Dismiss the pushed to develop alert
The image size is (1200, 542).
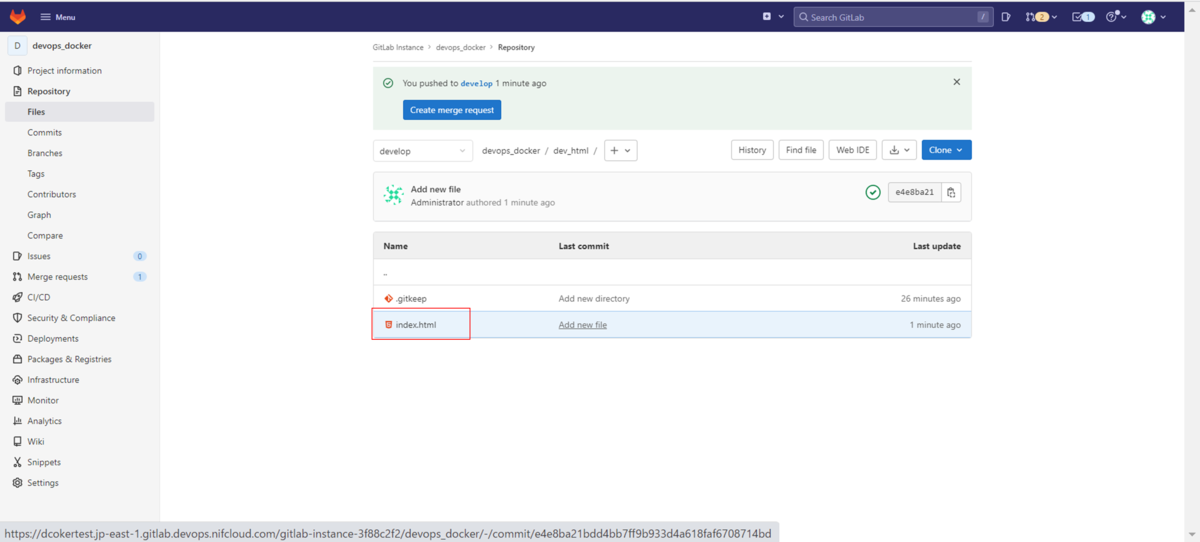tap(956, 82)
